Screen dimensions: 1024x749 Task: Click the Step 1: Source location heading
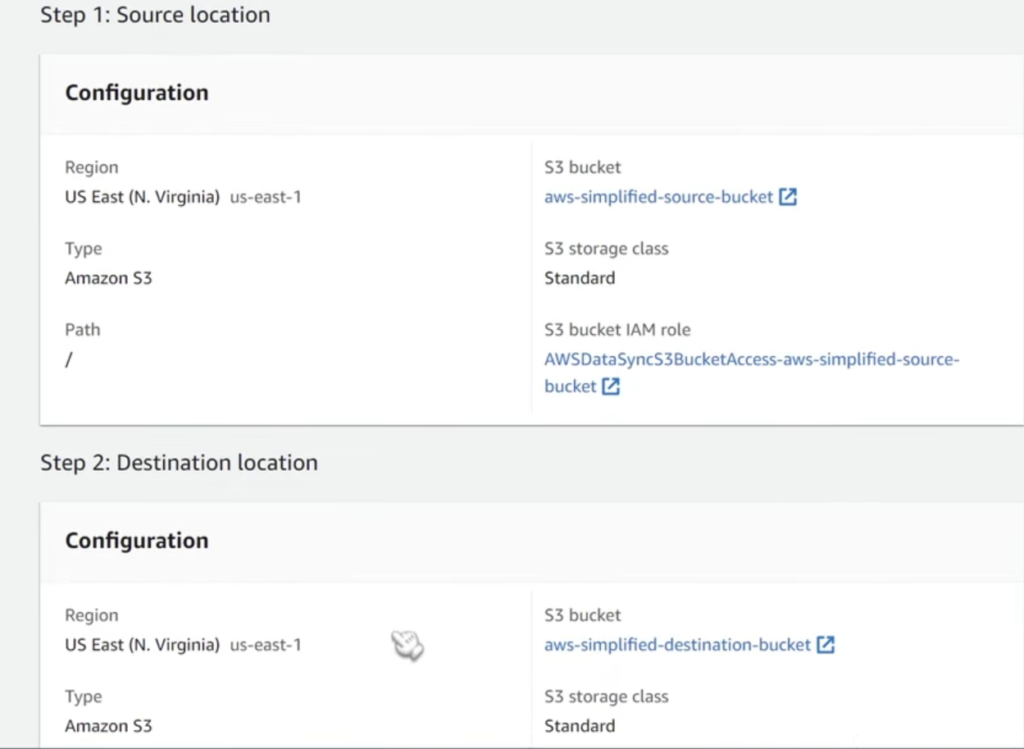[155, 15]
